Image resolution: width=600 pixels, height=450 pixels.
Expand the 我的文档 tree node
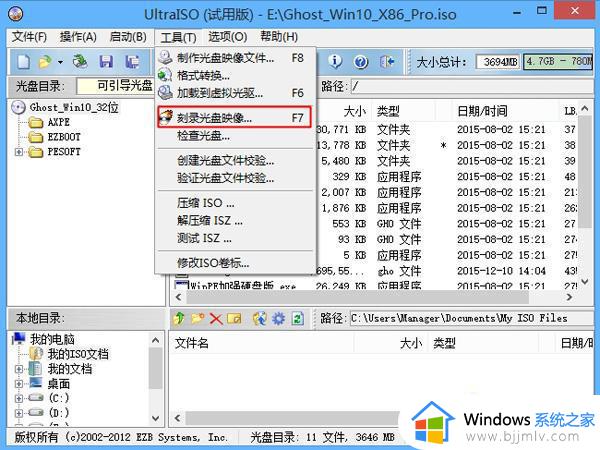click(19, 369)
